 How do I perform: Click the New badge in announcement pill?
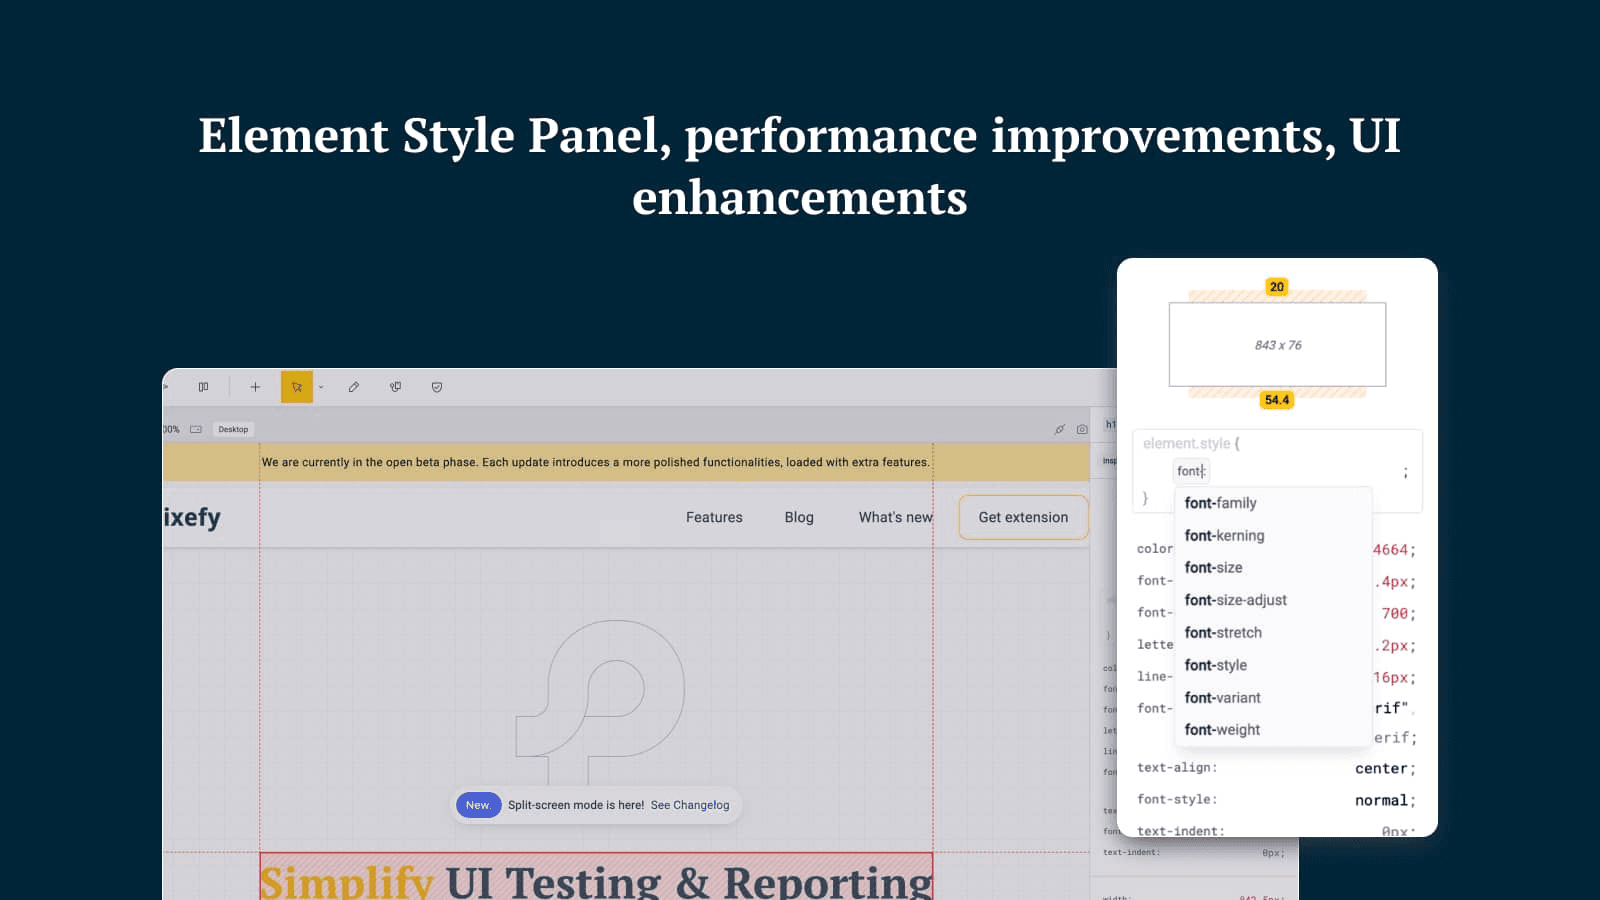click(x=478, y=805)
